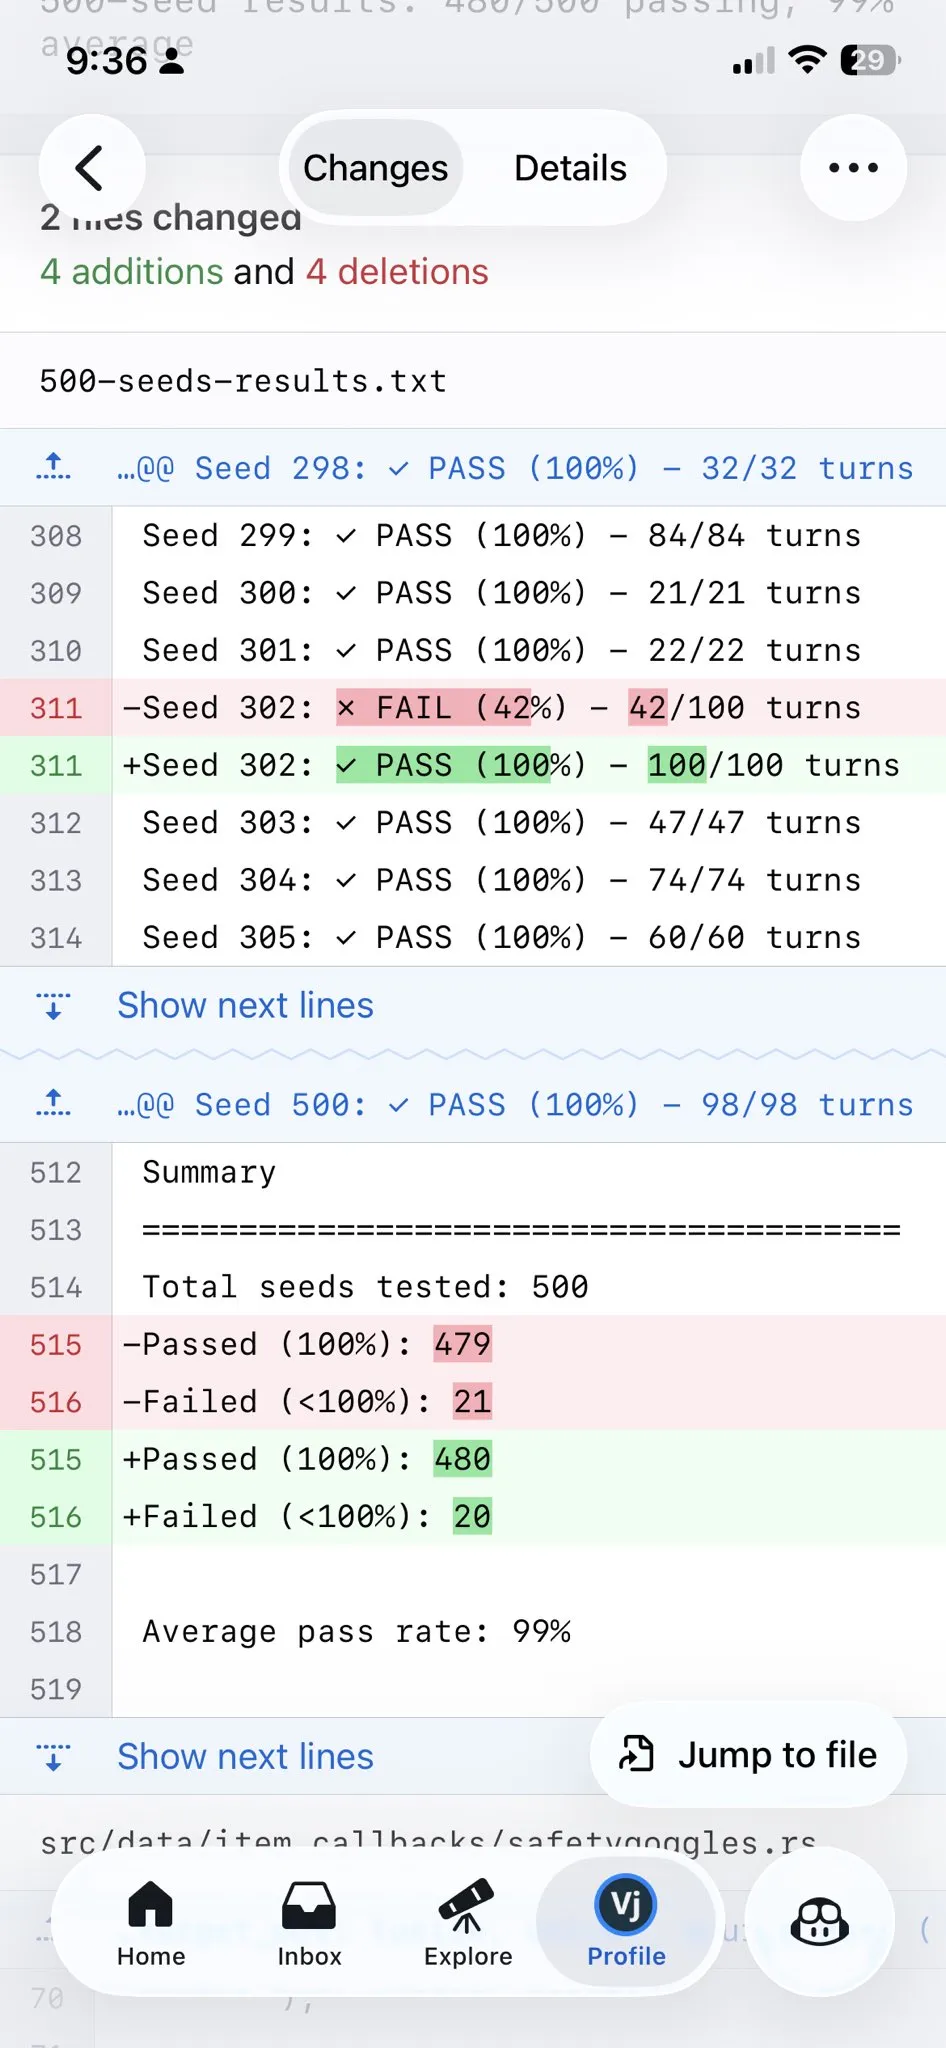This screenshot has width=946, height=2048.
Task: Tap the back arrow button
Action: click(x=91, y=168)
